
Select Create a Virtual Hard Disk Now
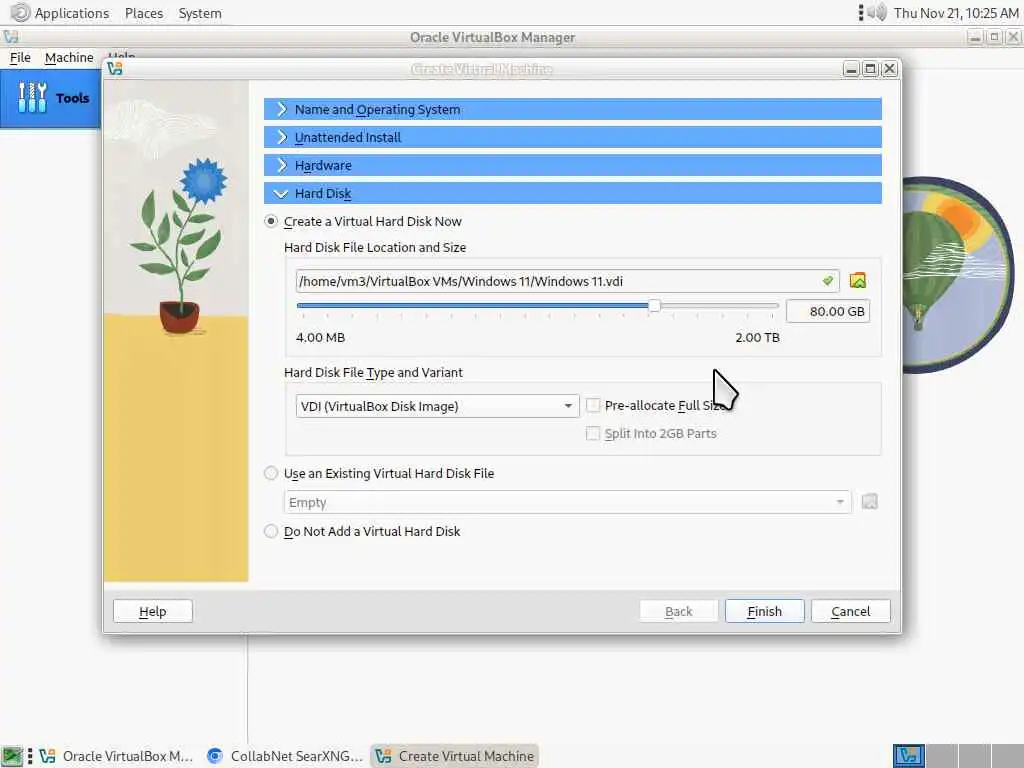(x=271, y=221)
